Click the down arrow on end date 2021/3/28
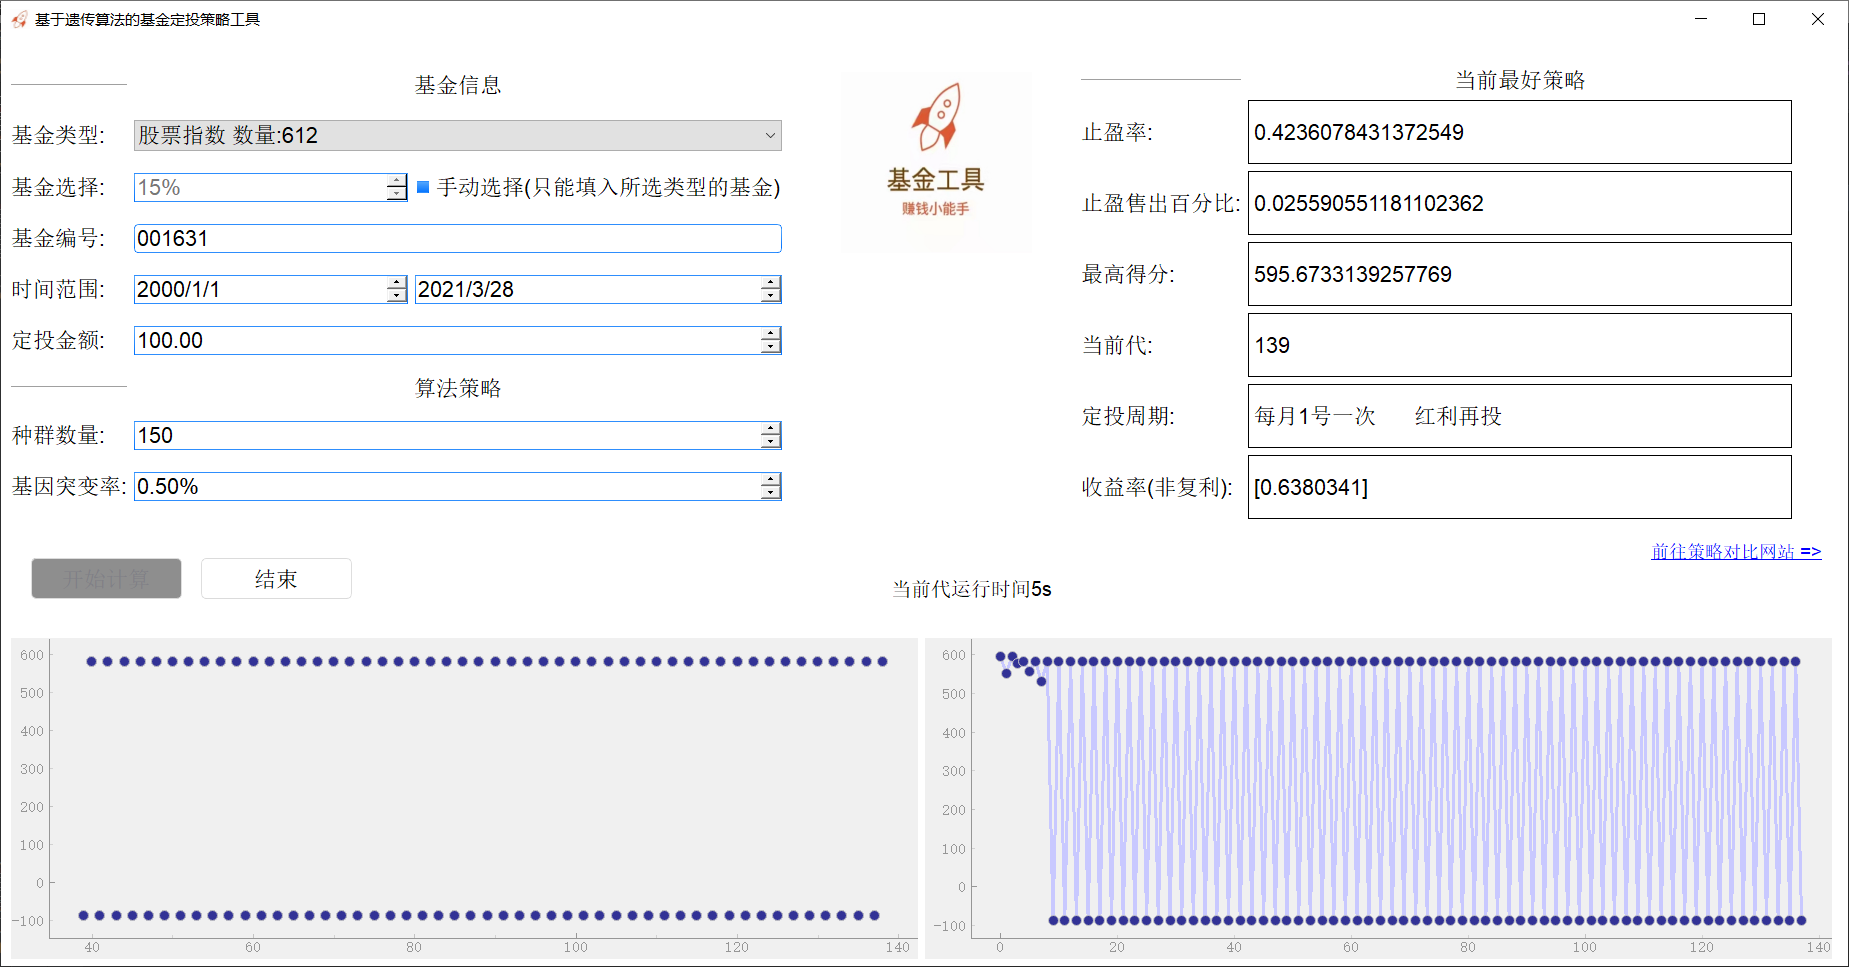Image resolution: width=1849 pixels, height=967 pixels. [770, 295]
